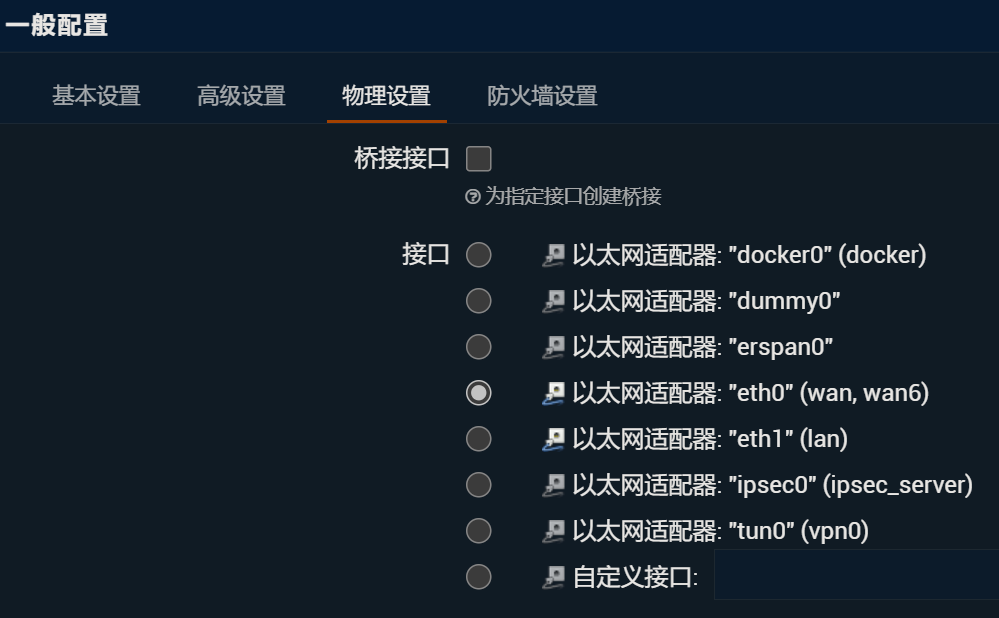The height and width of the screenshot is (618, 999).
Task: Focus the custom interface text field
Action: click(855, 575)
